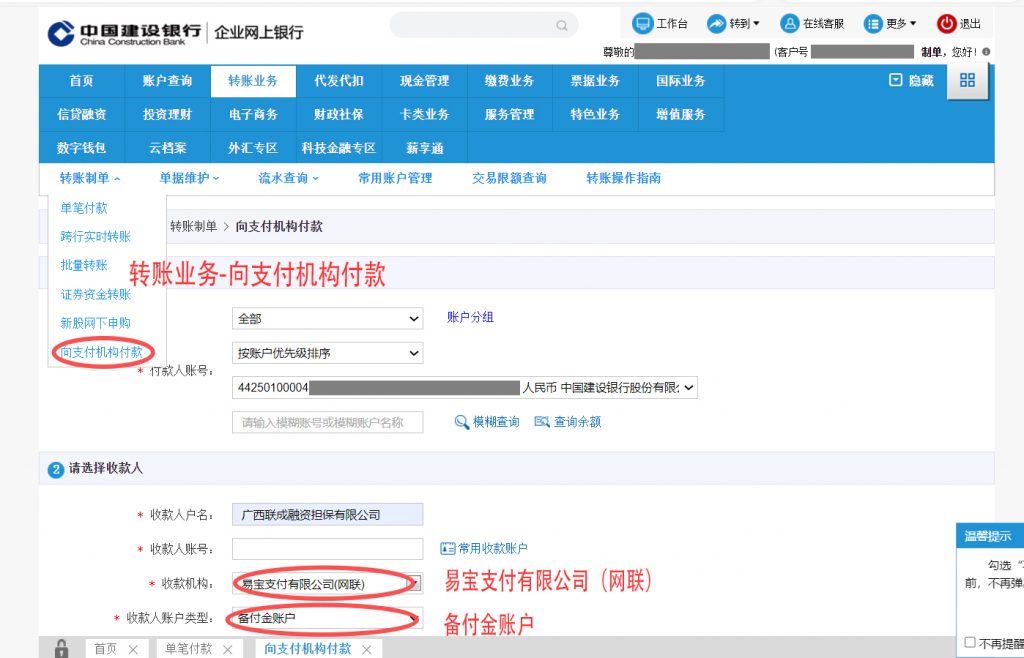
Task: Open 账户查询 menu
Action: click(167, 81)
